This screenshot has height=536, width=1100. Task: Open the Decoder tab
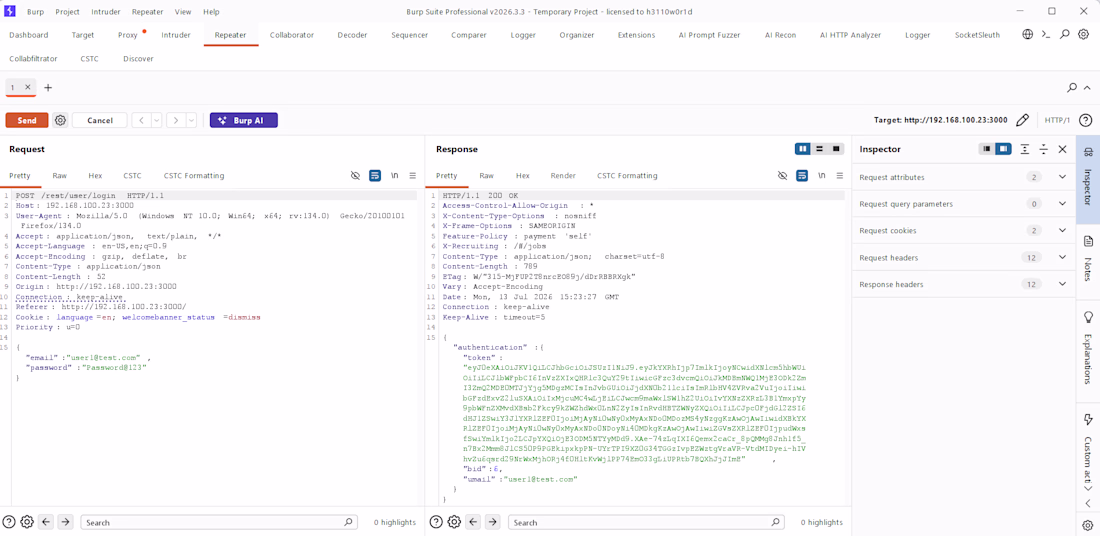click(352, 34)
